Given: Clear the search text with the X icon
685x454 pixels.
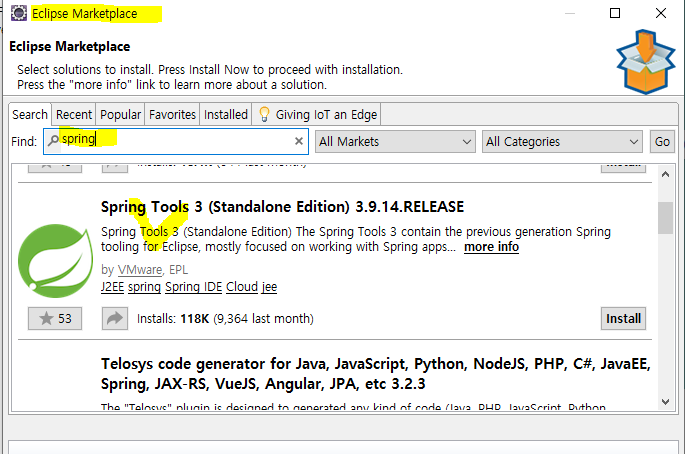Looking at the screenshot, I should 299,141.
